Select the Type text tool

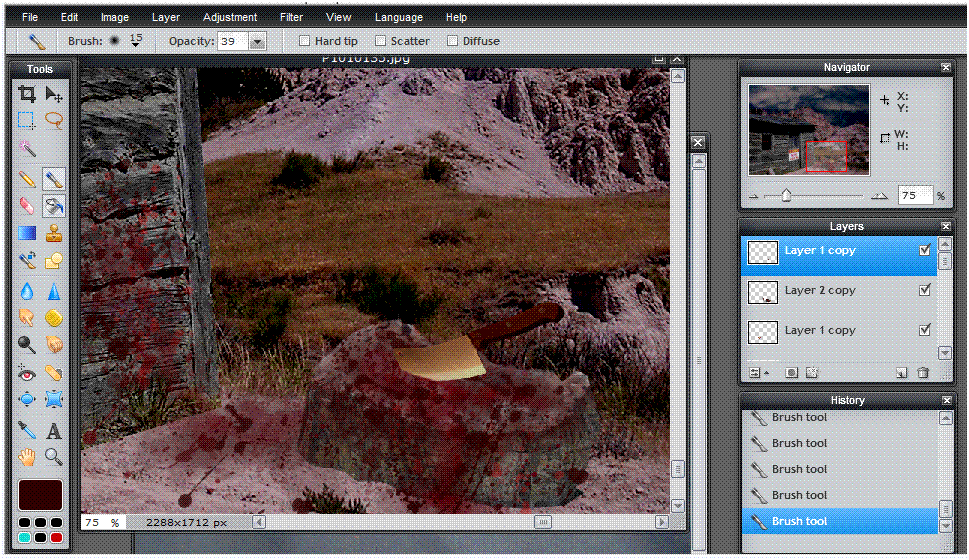pyautogui.click(x=54, y=431)
